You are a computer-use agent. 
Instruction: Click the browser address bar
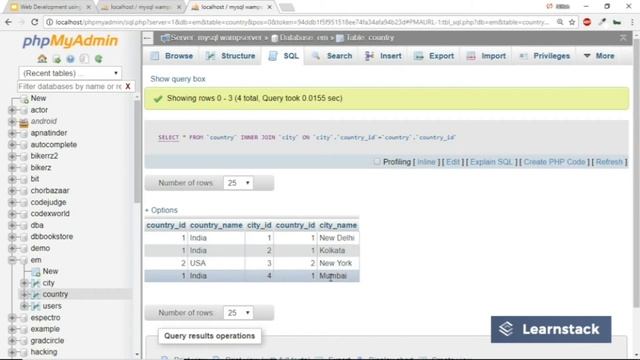(302, 22)
